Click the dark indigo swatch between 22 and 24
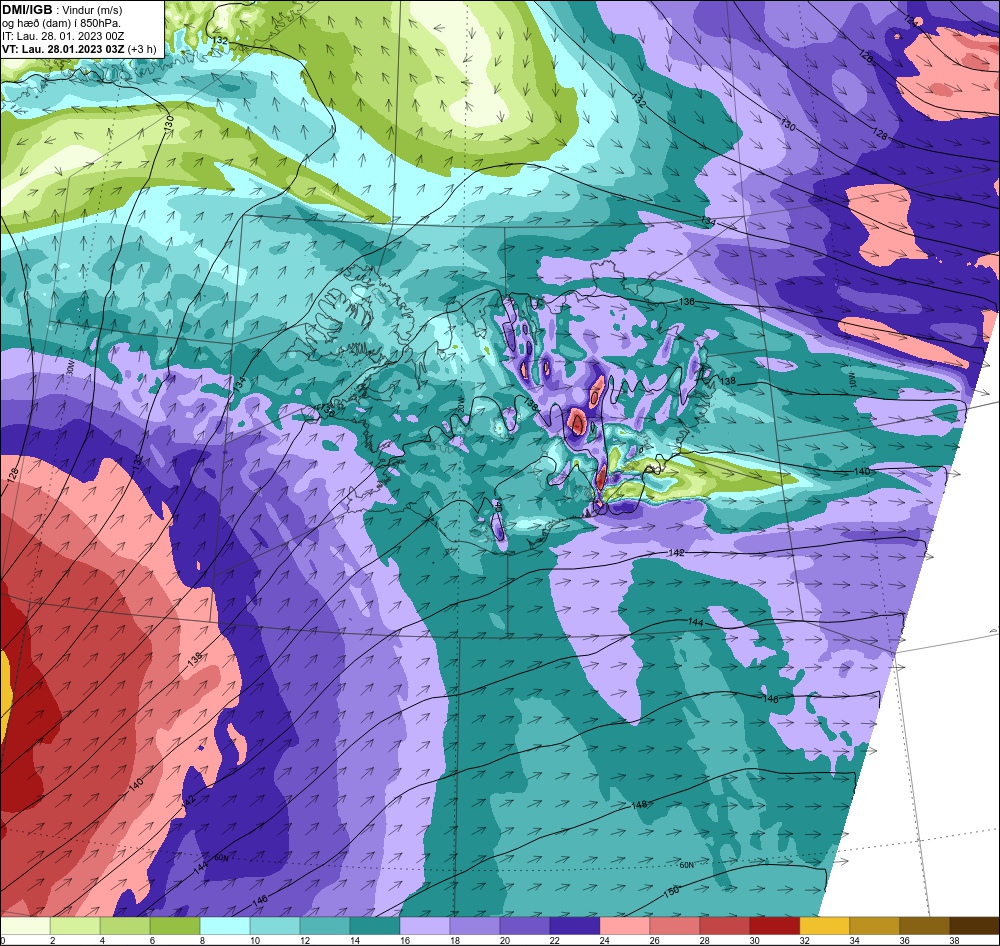The width and height of the screenshot is (1000, 946). pyautogui.click(x=575, y=926)
